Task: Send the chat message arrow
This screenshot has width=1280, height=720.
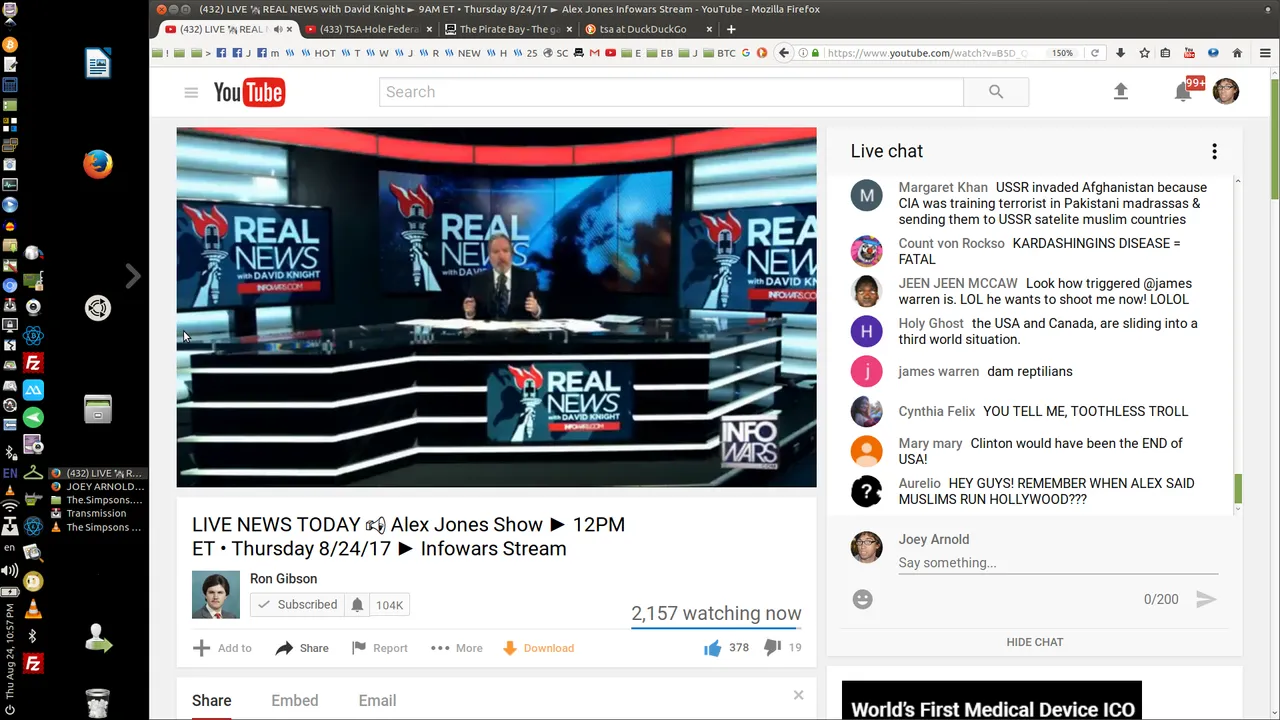Action: coord(1206,599)
